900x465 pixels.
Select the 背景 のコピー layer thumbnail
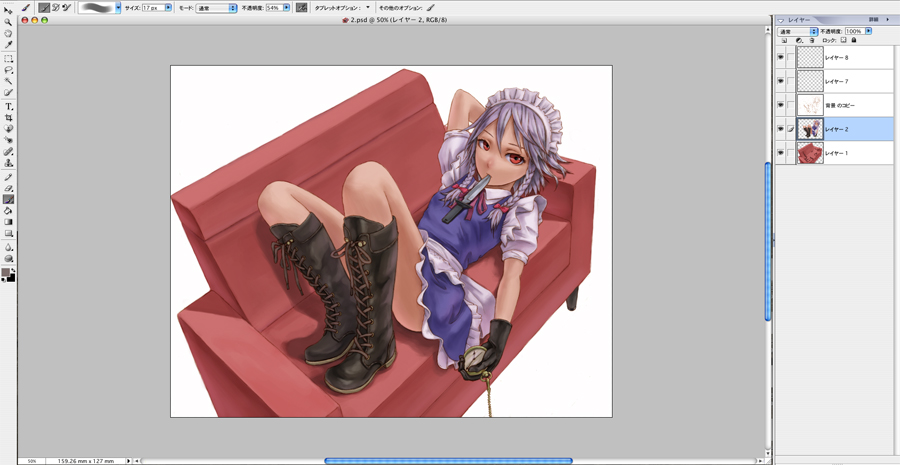(810, 105)
